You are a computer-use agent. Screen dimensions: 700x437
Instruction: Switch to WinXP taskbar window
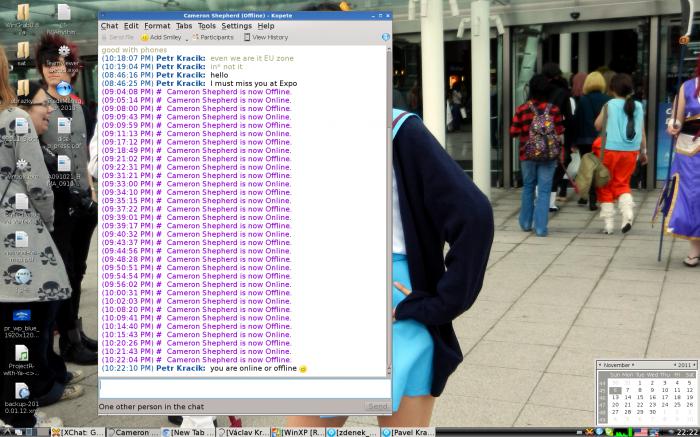298,432
